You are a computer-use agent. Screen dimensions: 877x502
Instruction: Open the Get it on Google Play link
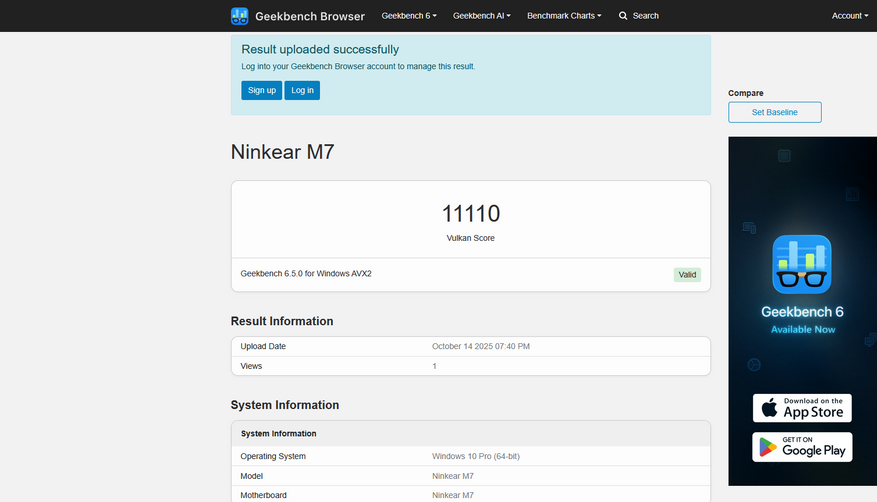(802, 447)
